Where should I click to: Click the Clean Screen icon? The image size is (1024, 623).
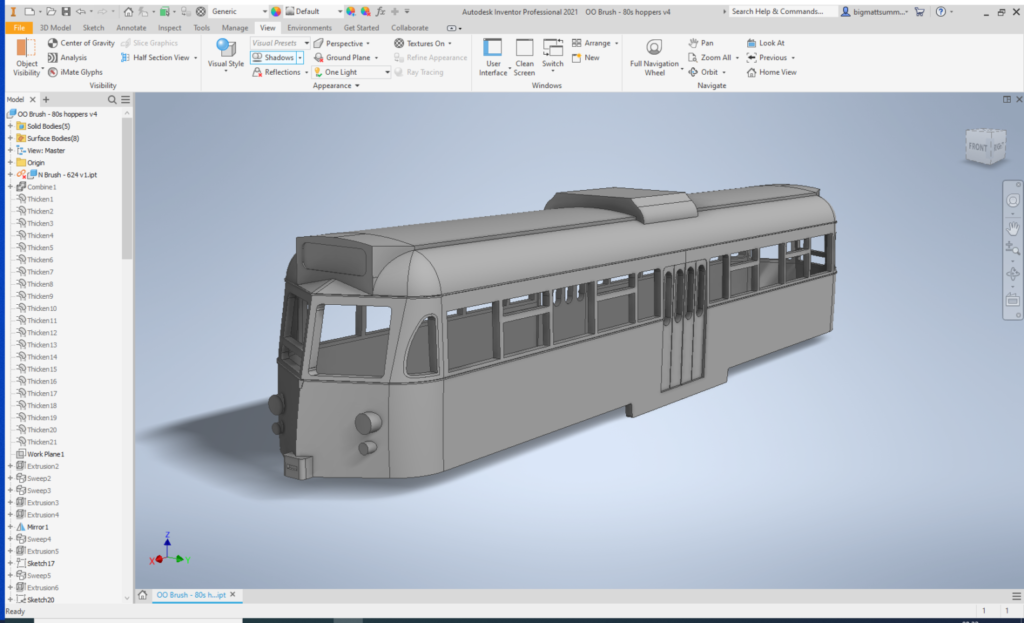(524, 54)
